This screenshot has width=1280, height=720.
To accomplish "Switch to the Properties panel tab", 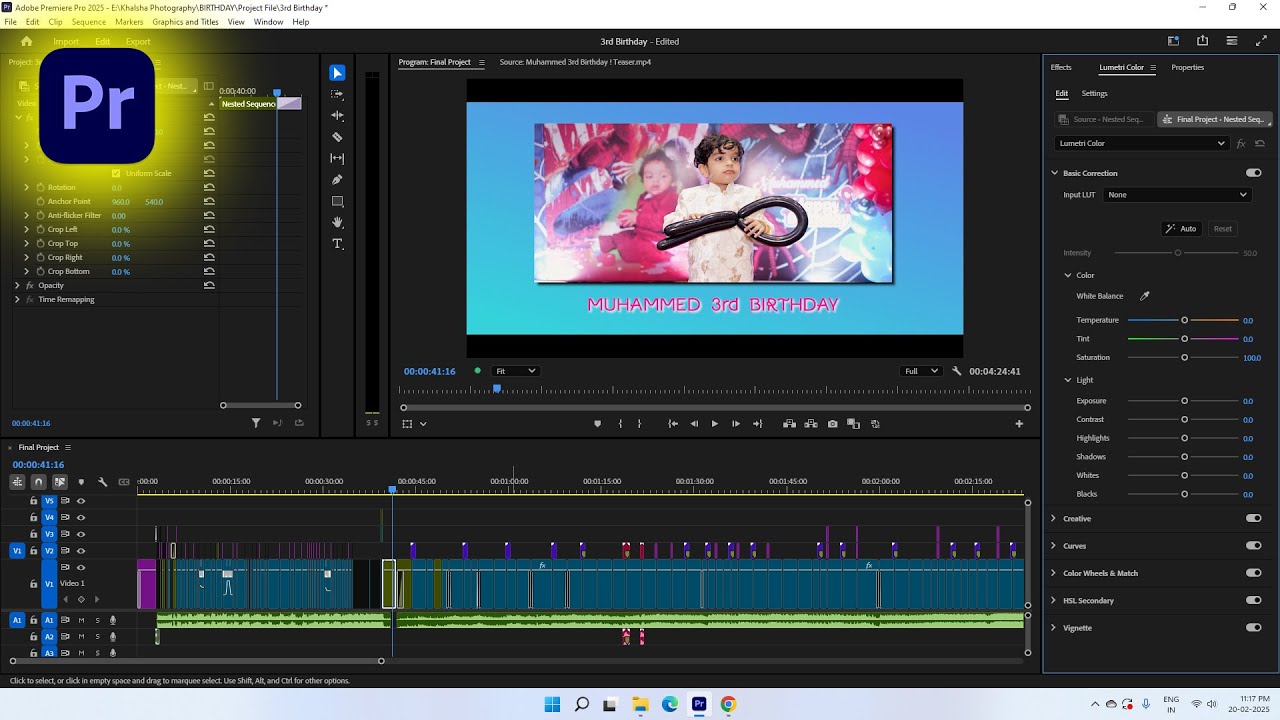I will [x=1188, y=67].
